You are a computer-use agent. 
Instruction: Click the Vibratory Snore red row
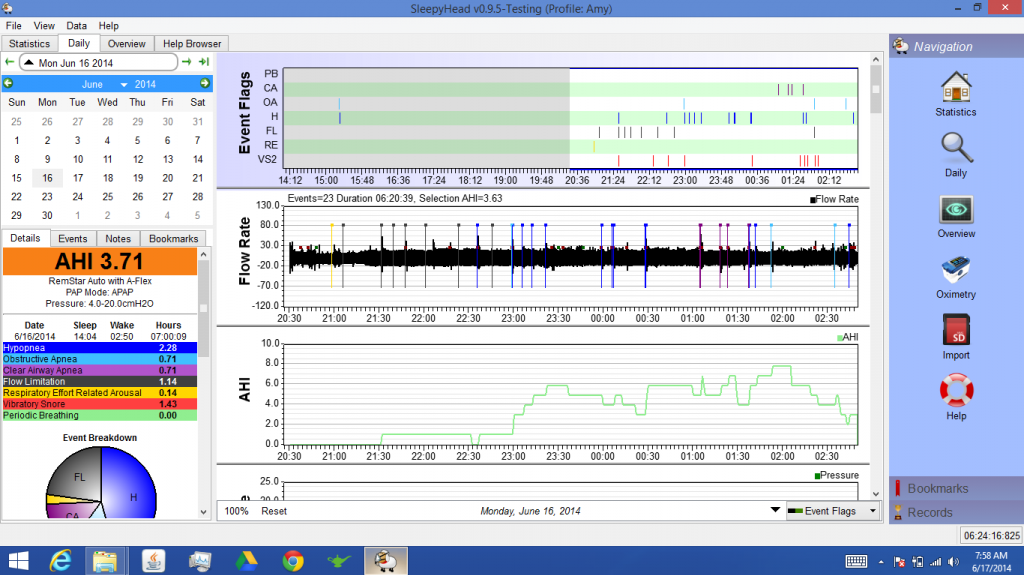[x=100, y=404]
